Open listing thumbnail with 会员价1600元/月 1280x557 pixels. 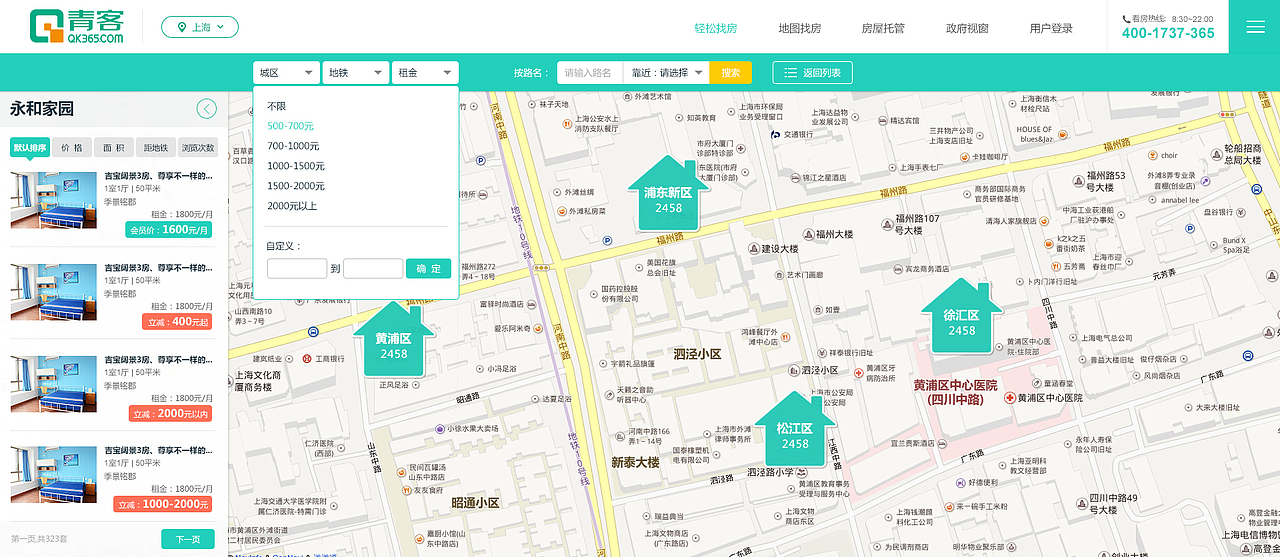[x=54, y=200]
